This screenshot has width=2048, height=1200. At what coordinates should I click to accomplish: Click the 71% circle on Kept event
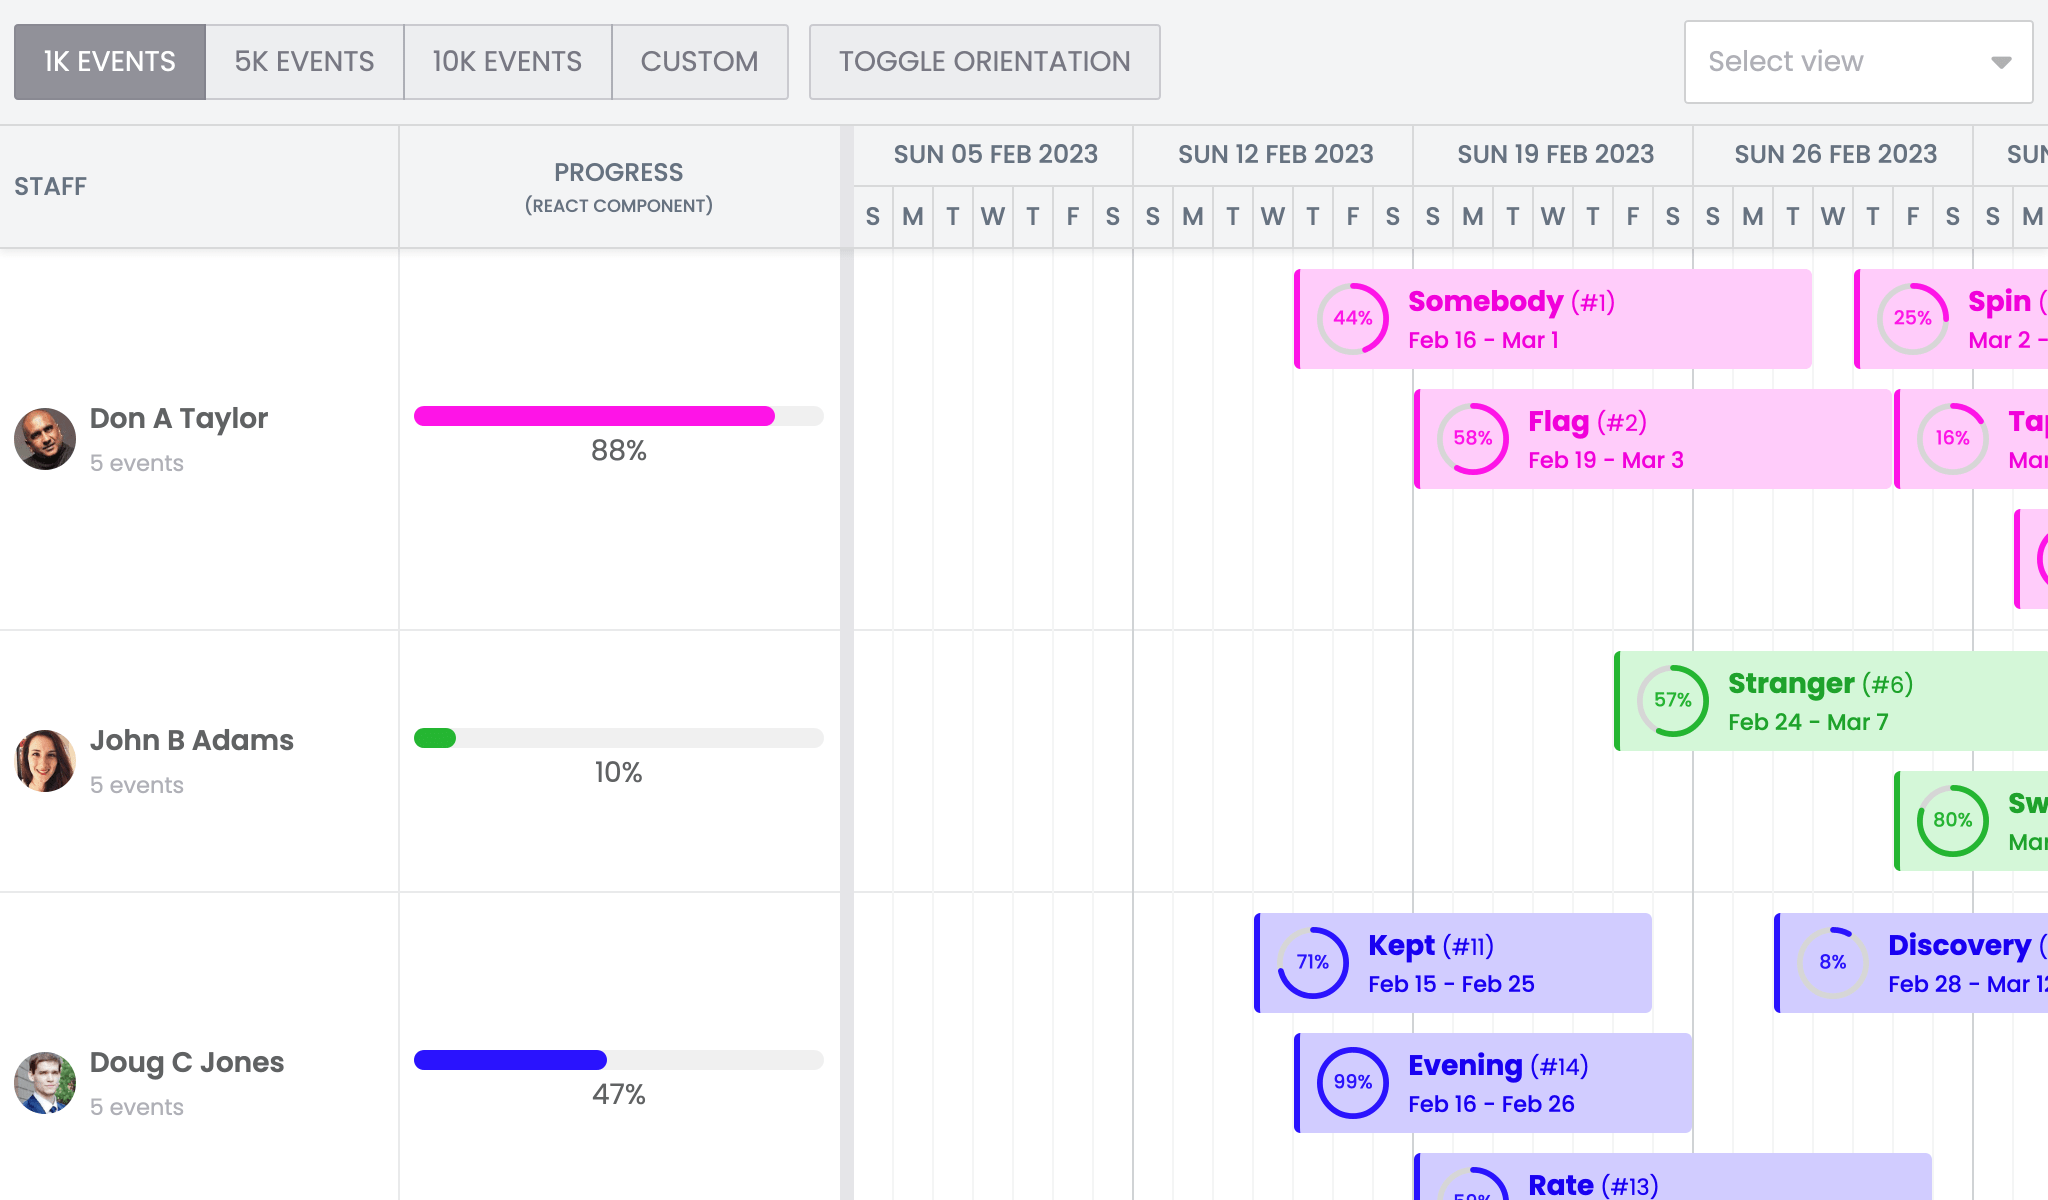tap(1313, 962)
